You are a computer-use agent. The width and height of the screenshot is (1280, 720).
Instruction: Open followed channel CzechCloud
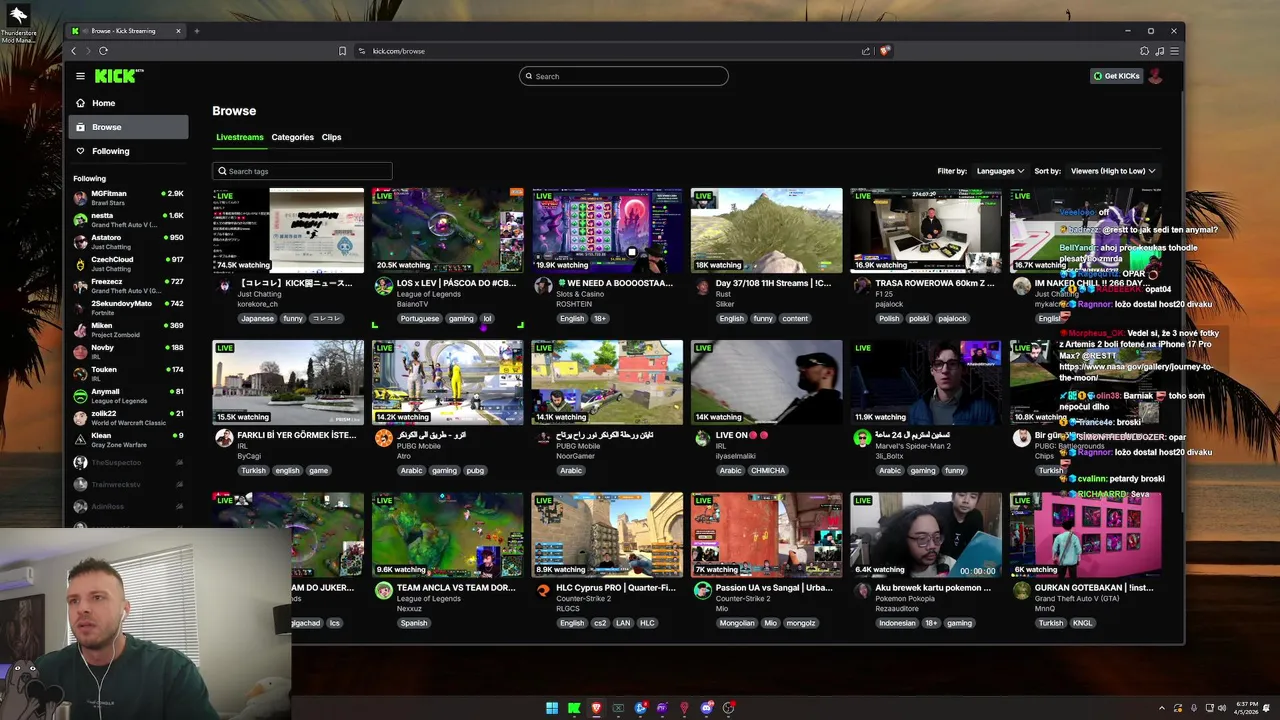click(x=128, y=263)
